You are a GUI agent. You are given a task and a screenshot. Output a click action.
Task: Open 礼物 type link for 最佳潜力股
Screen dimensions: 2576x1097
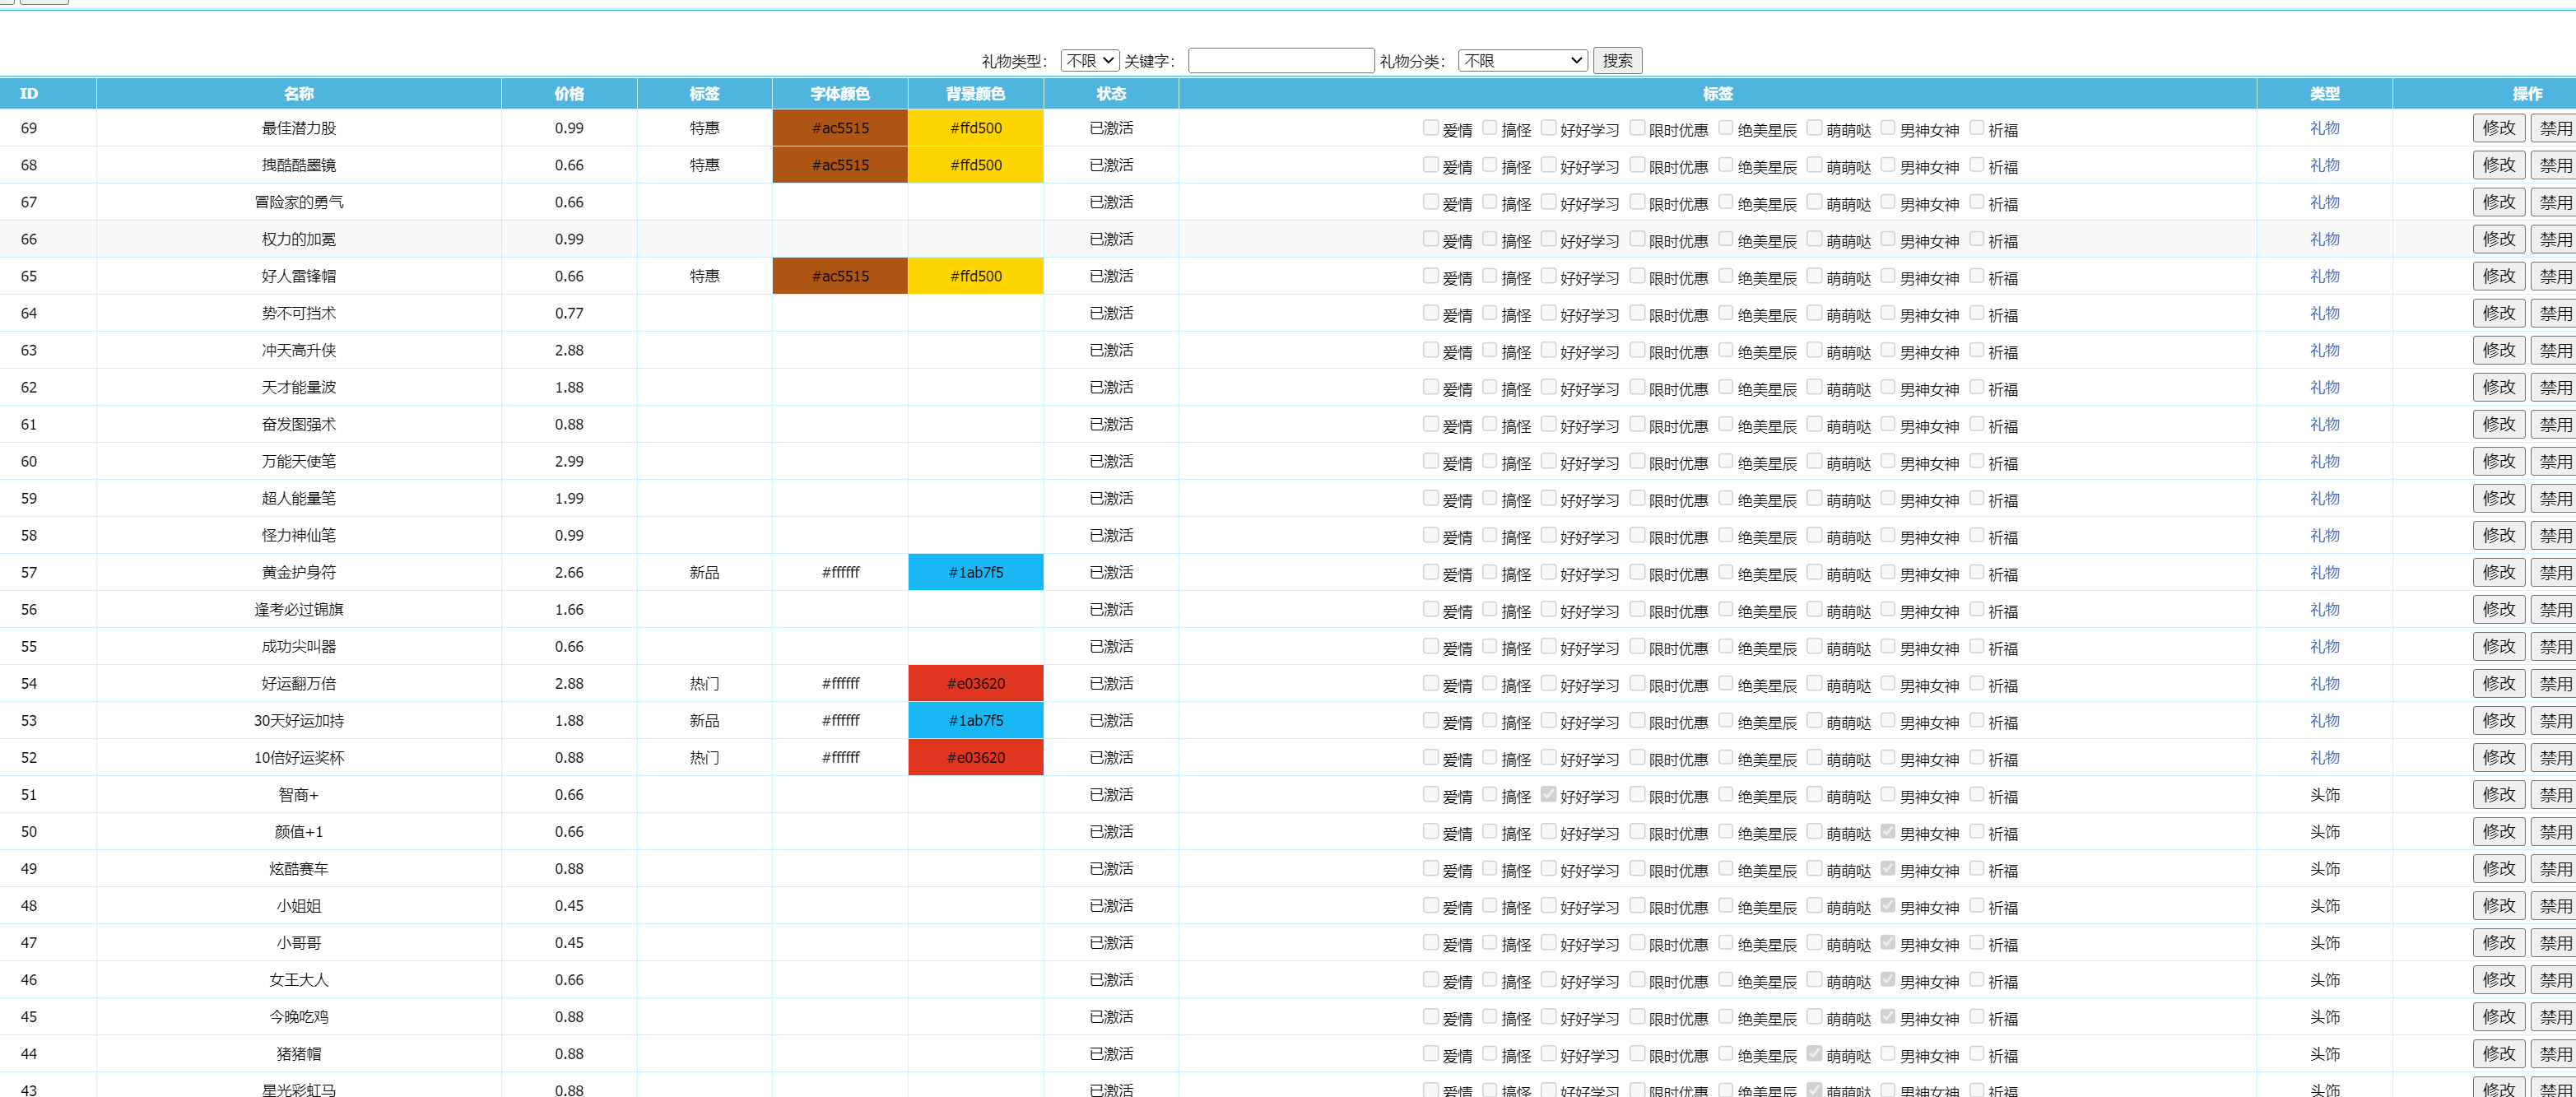point(2324,128)
